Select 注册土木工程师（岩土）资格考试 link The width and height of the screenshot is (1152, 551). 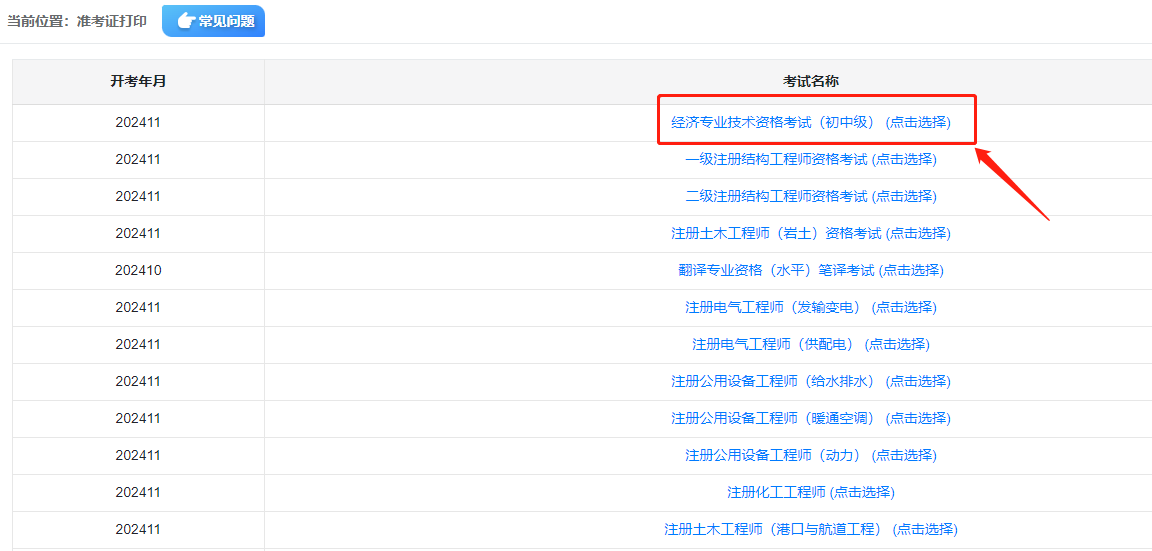[810, 233]
